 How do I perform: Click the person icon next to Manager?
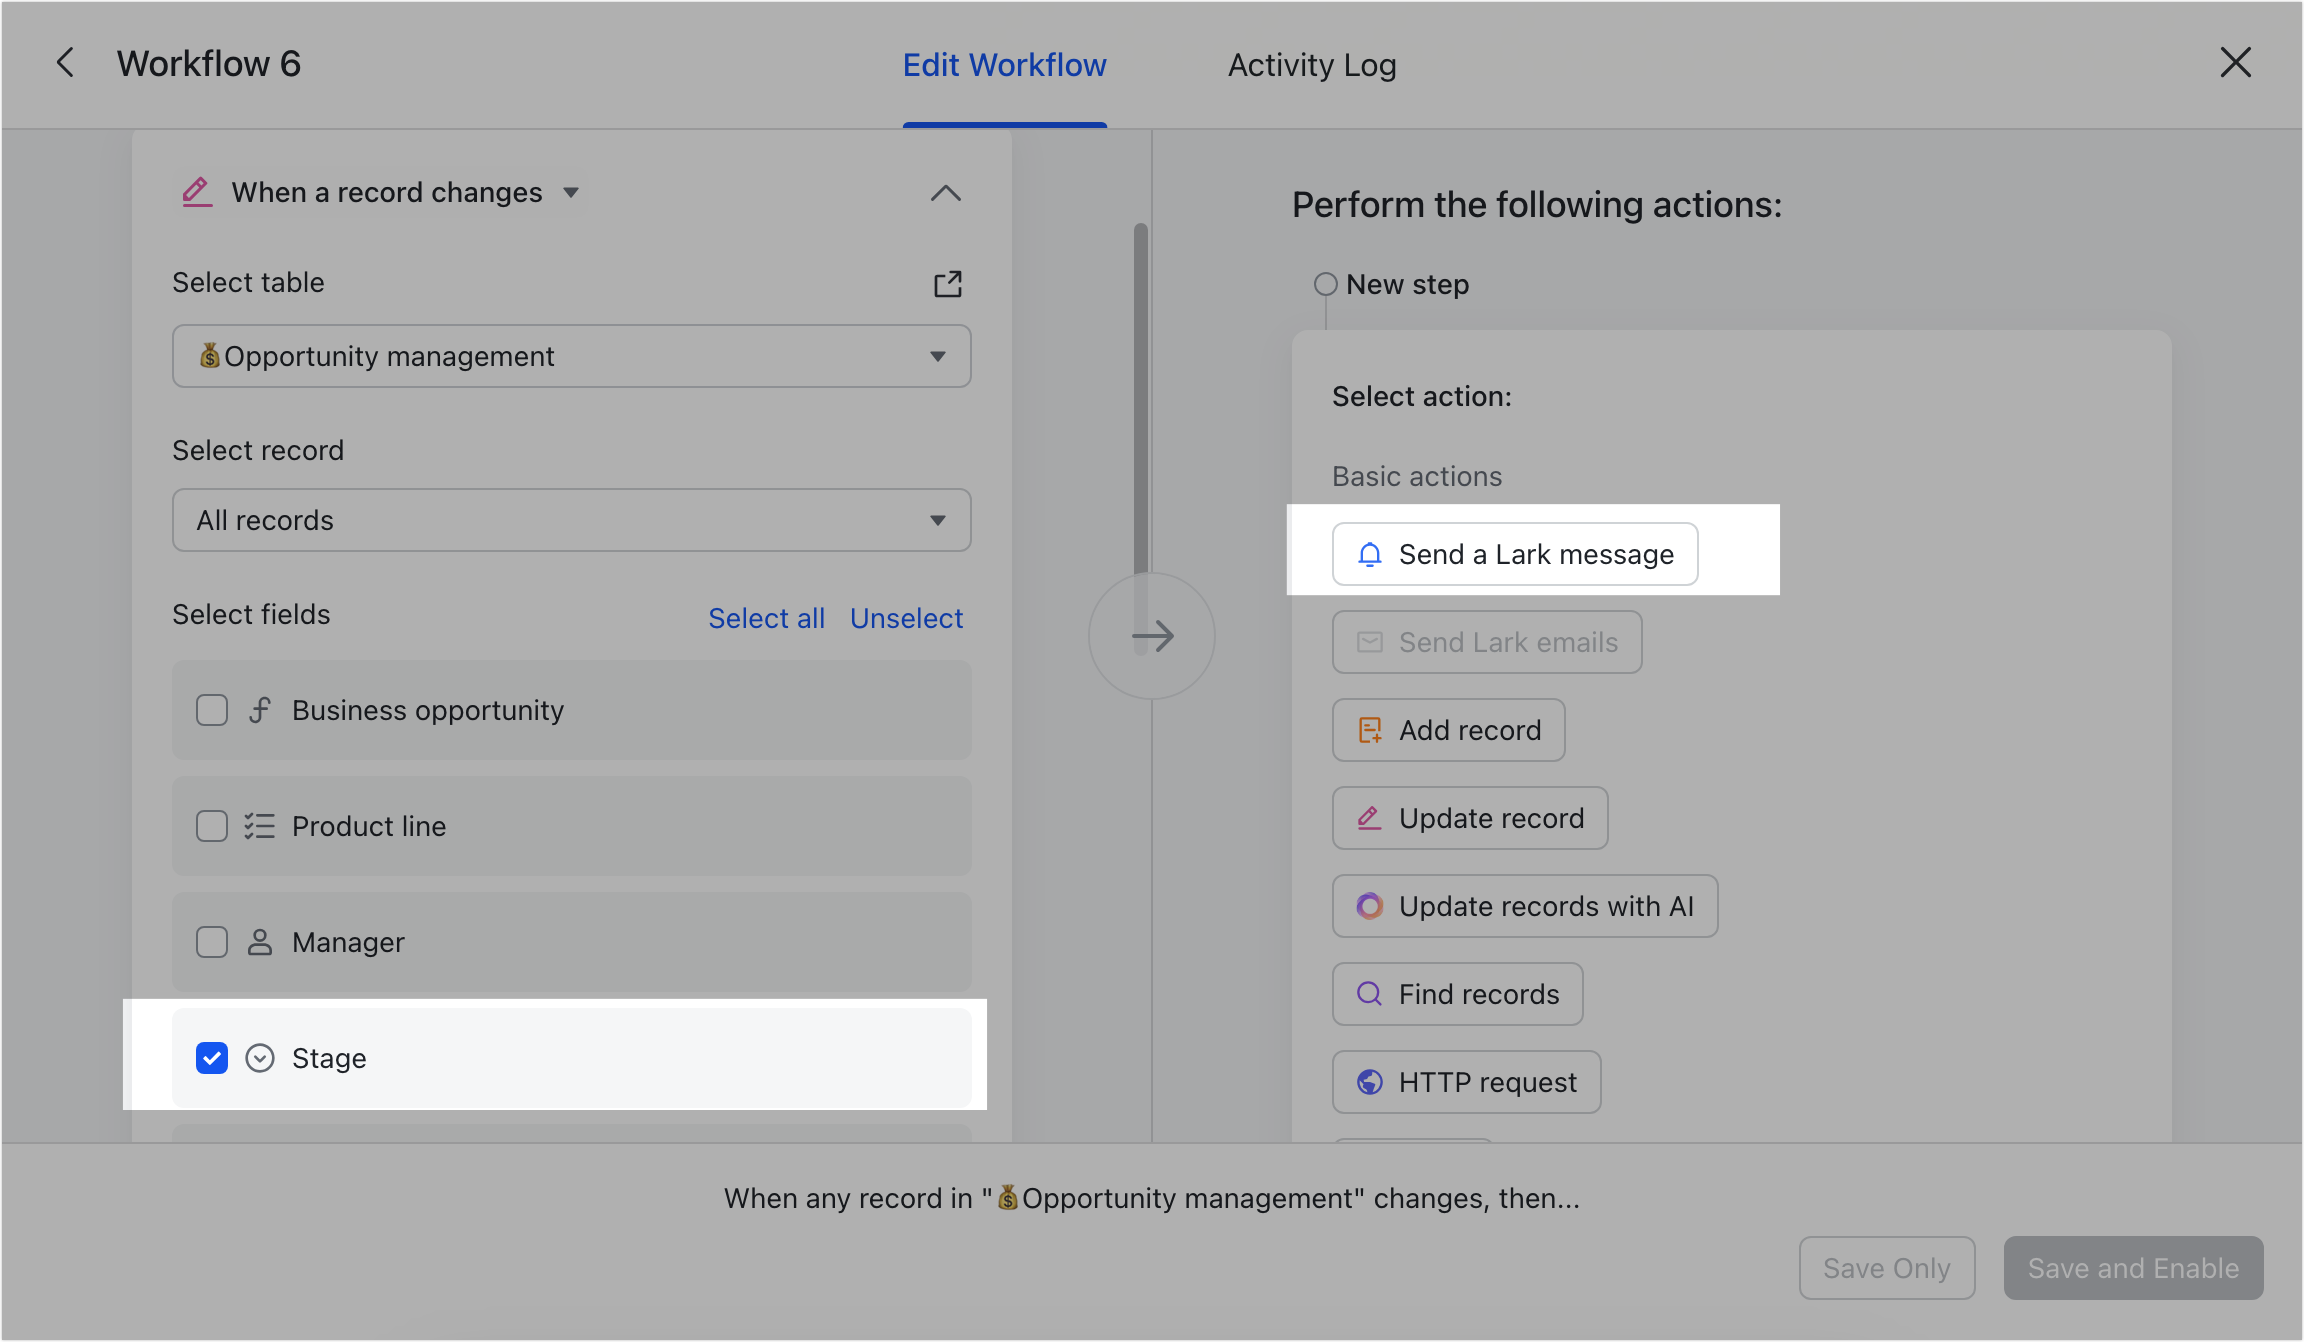click(260, 942)
